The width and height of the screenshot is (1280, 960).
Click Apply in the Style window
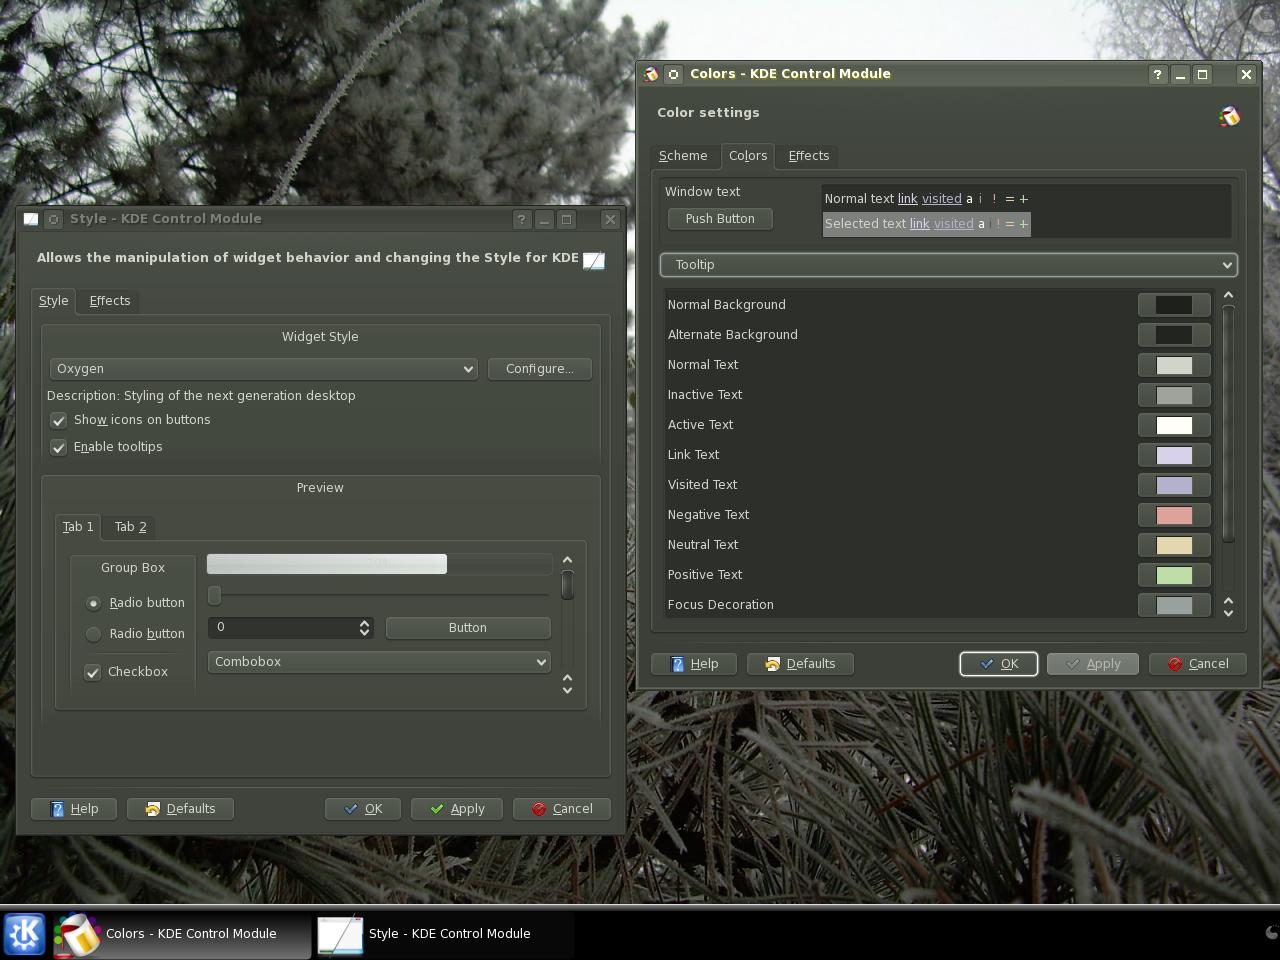coord(457,809)
